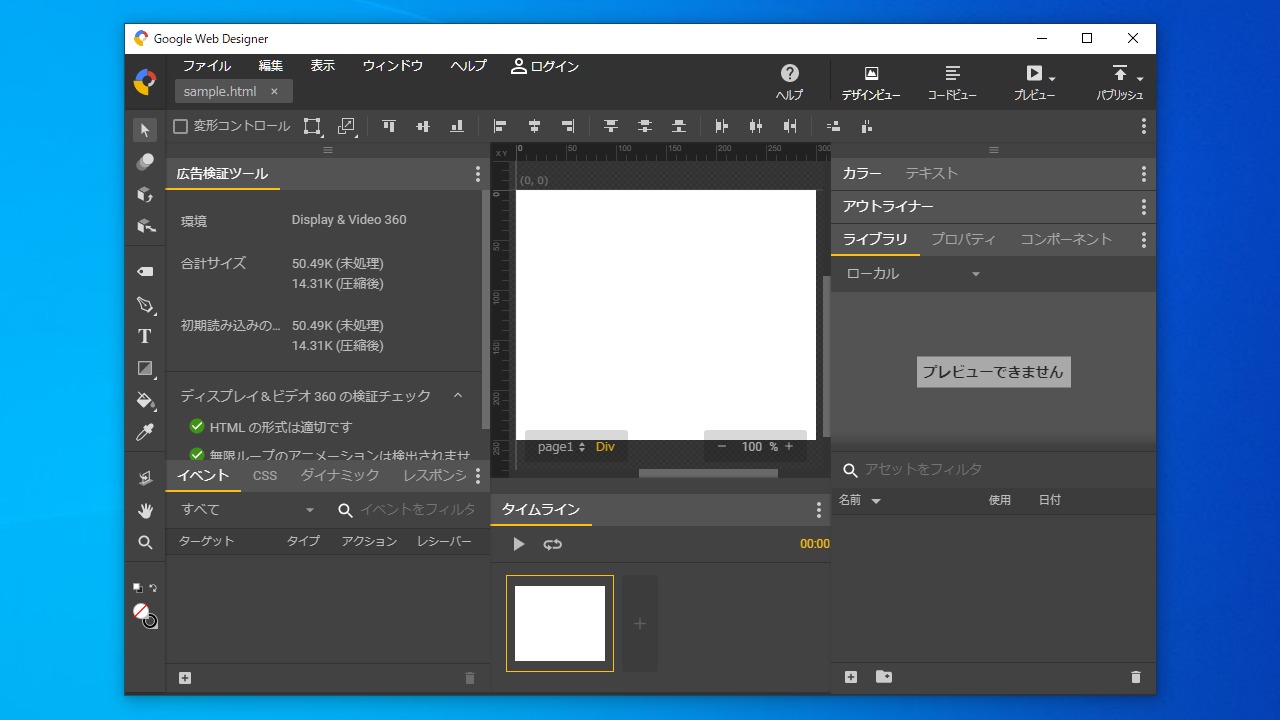Open the ウィンドウ menu
The image size is (1280, 720).
[392, 66]
